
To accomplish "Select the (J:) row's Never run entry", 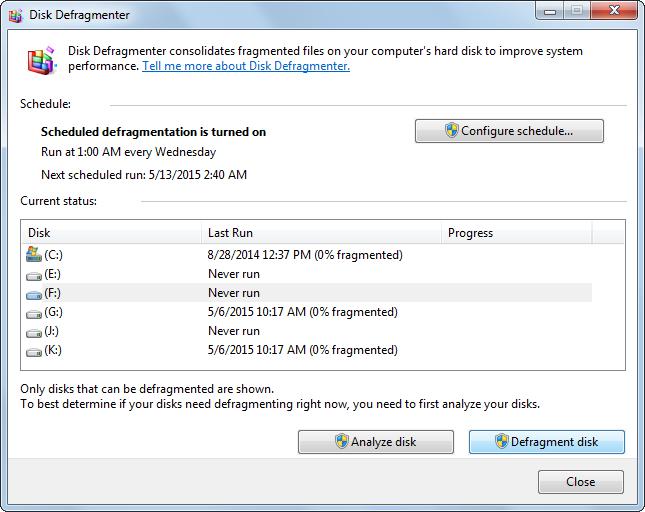I will tap(234, 331).
